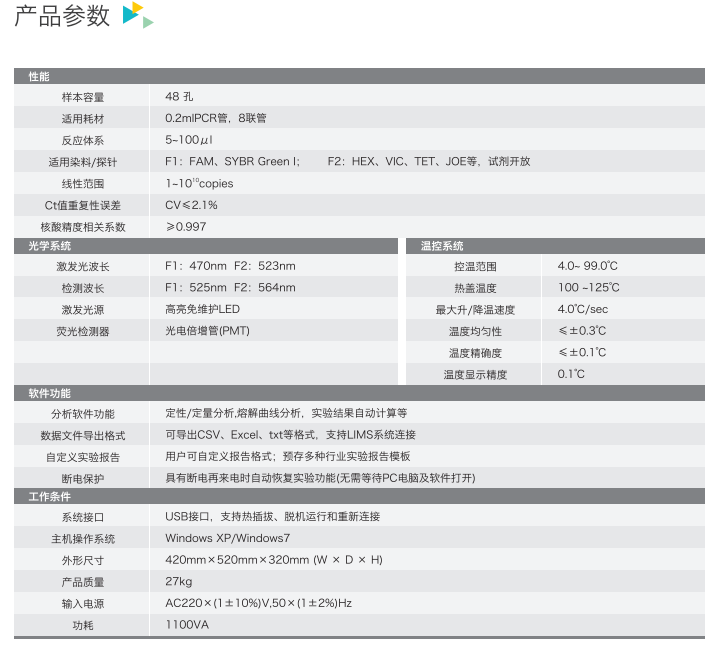Select the 工作条件 section header
The image size is (712, 645).
[50, 497]
